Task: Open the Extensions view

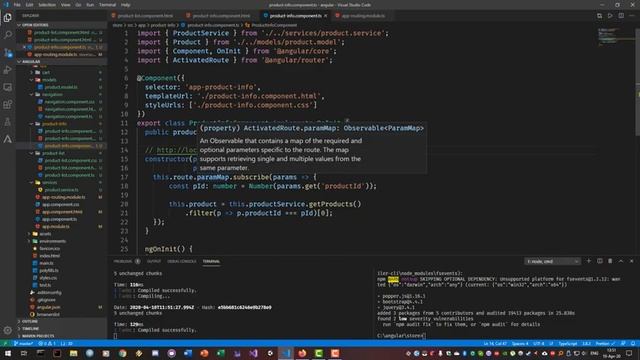Action: (7, 104)
